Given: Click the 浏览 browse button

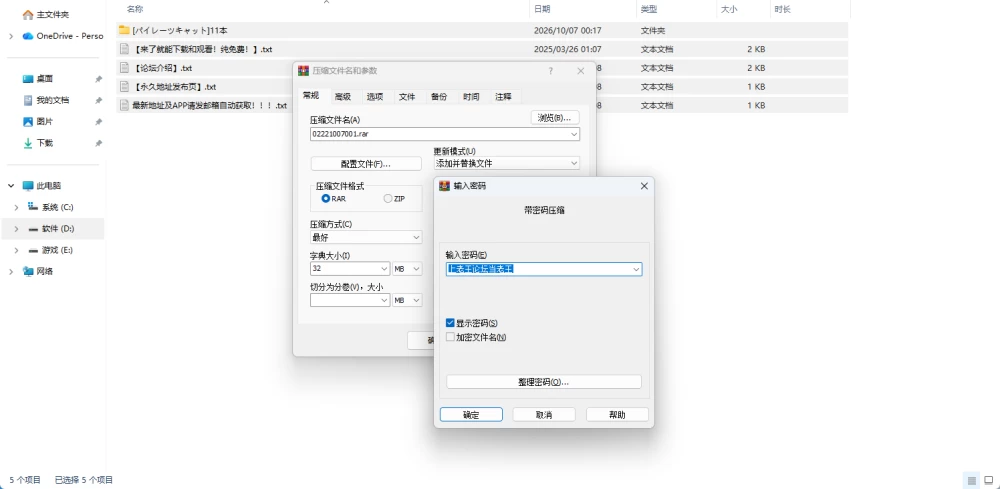Looking at the screenshot, I should (555, 117).
